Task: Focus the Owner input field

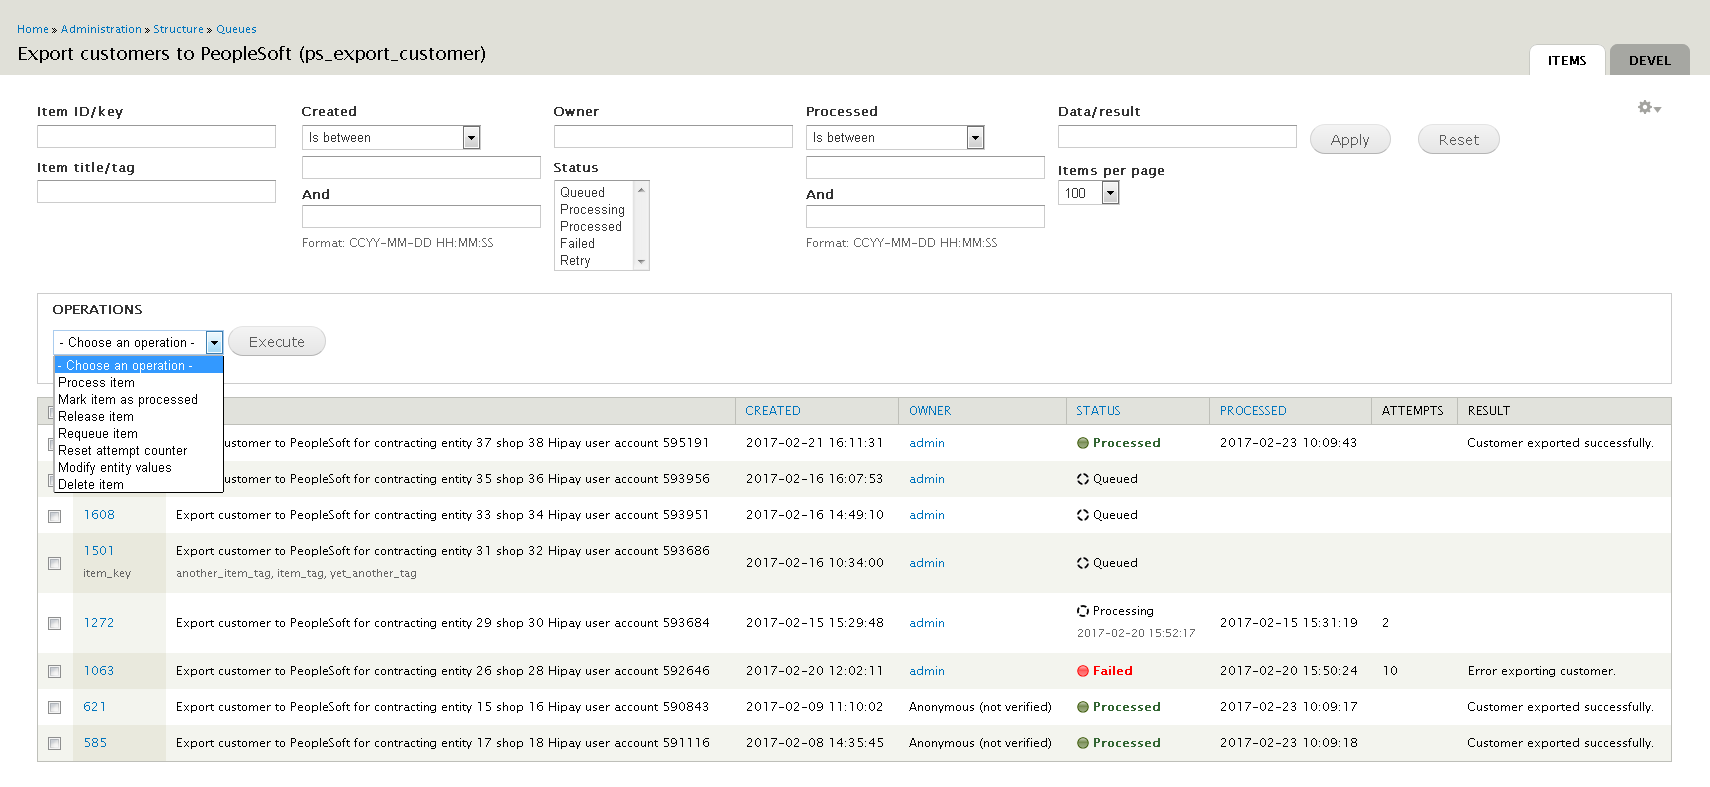Action: [673, 136]
